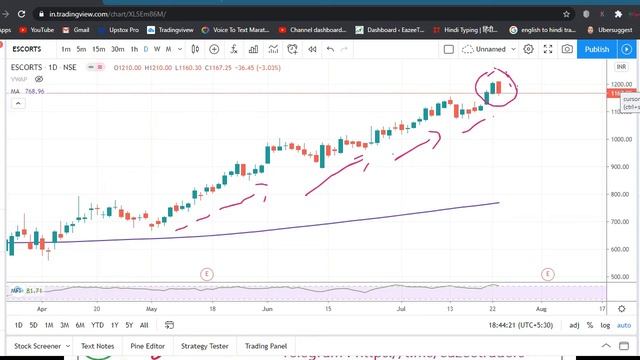Set date range to 1Y
Screen dimensions: 640x360
(x=115, y=325)
